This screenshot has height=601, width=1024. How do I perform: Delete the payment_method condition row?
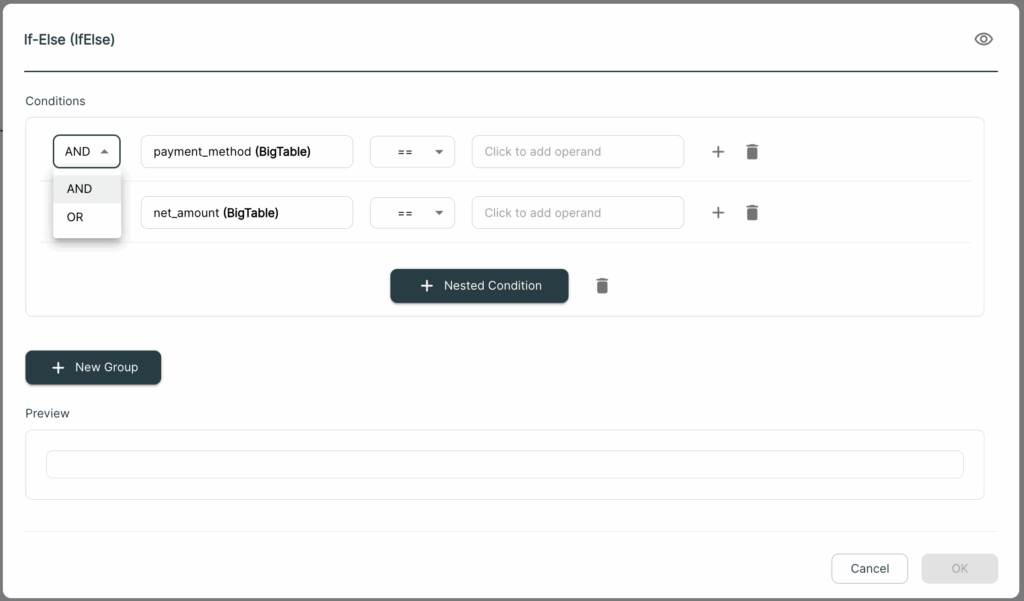point(752,152)
